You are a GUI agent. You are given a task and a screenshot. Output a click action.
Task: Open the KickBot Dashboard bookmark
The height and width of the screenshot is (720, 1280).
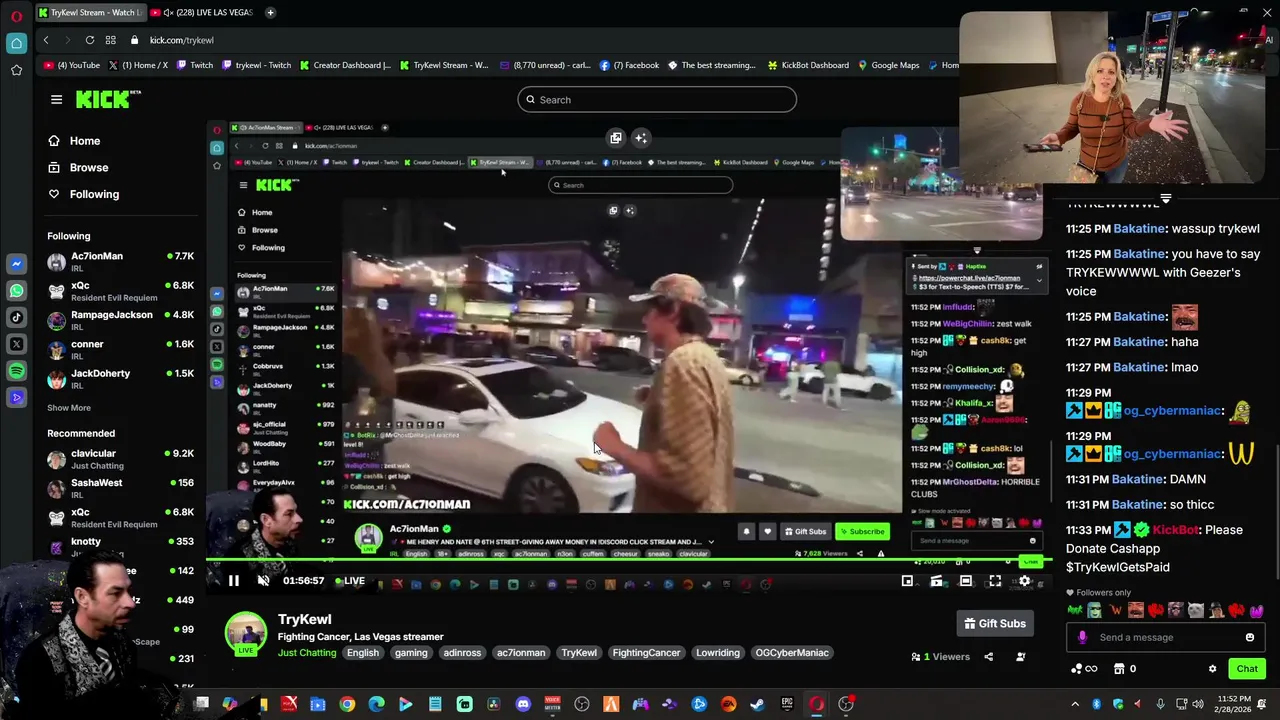pos(808,65)
